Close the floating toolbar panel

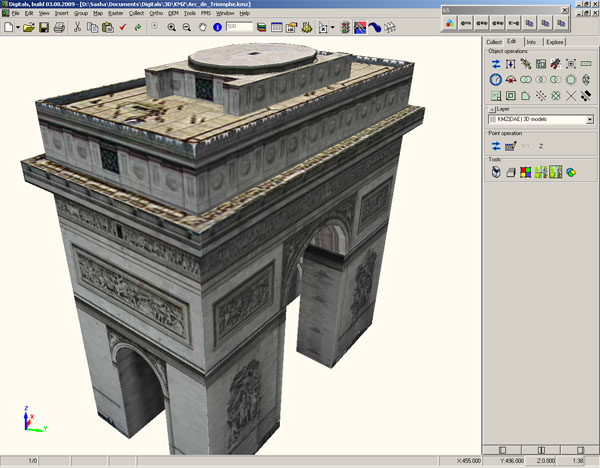564,10
